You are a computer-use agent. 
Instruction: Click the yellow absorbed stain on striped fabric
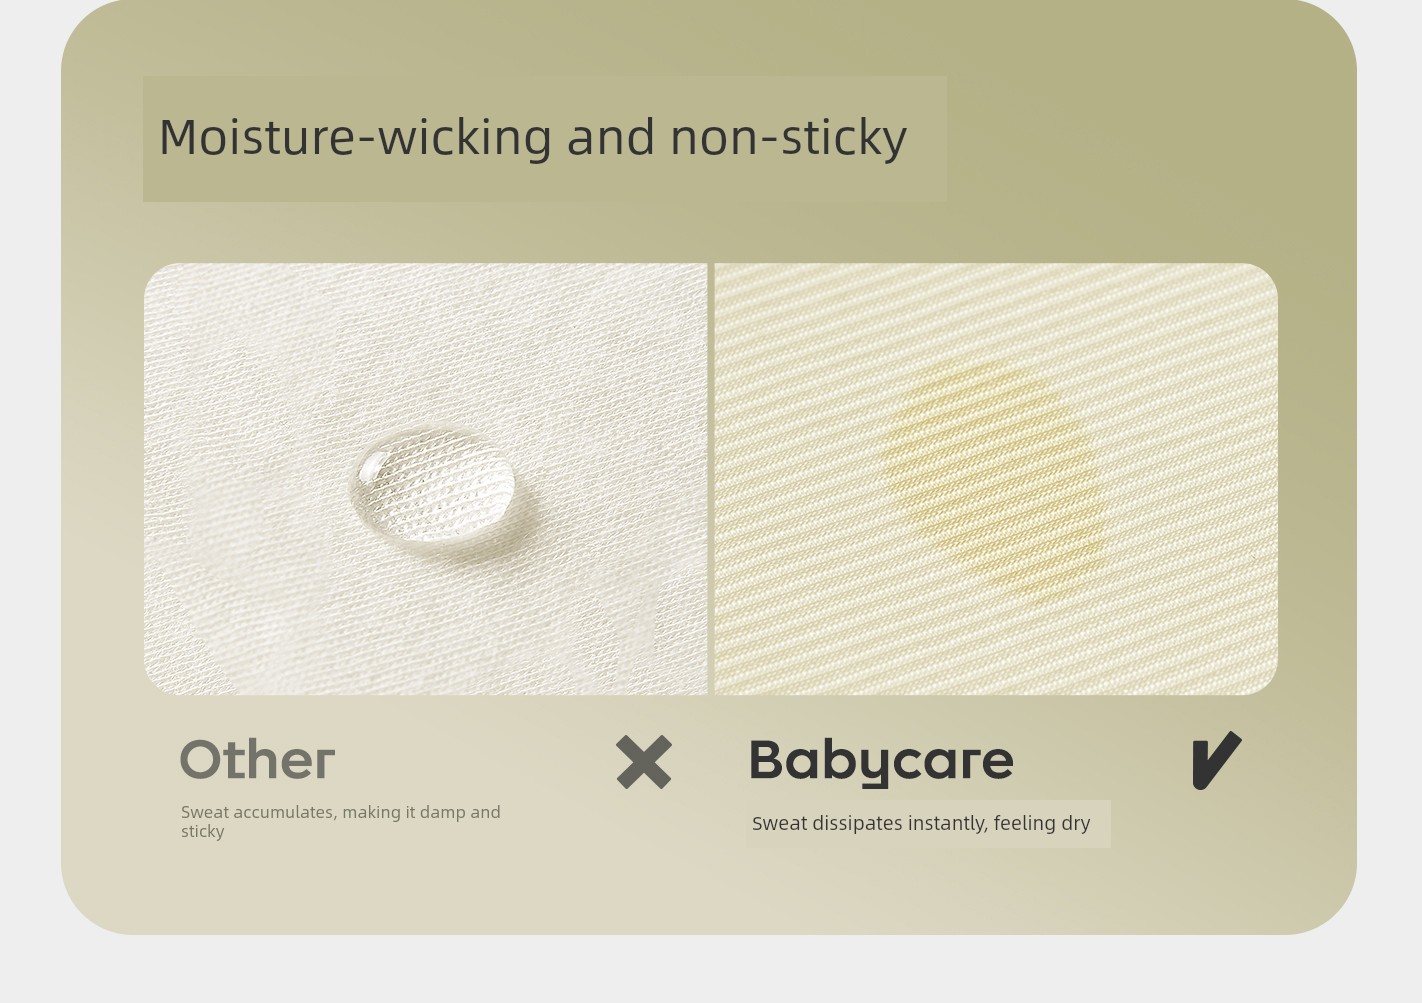[x=996, y=482]
